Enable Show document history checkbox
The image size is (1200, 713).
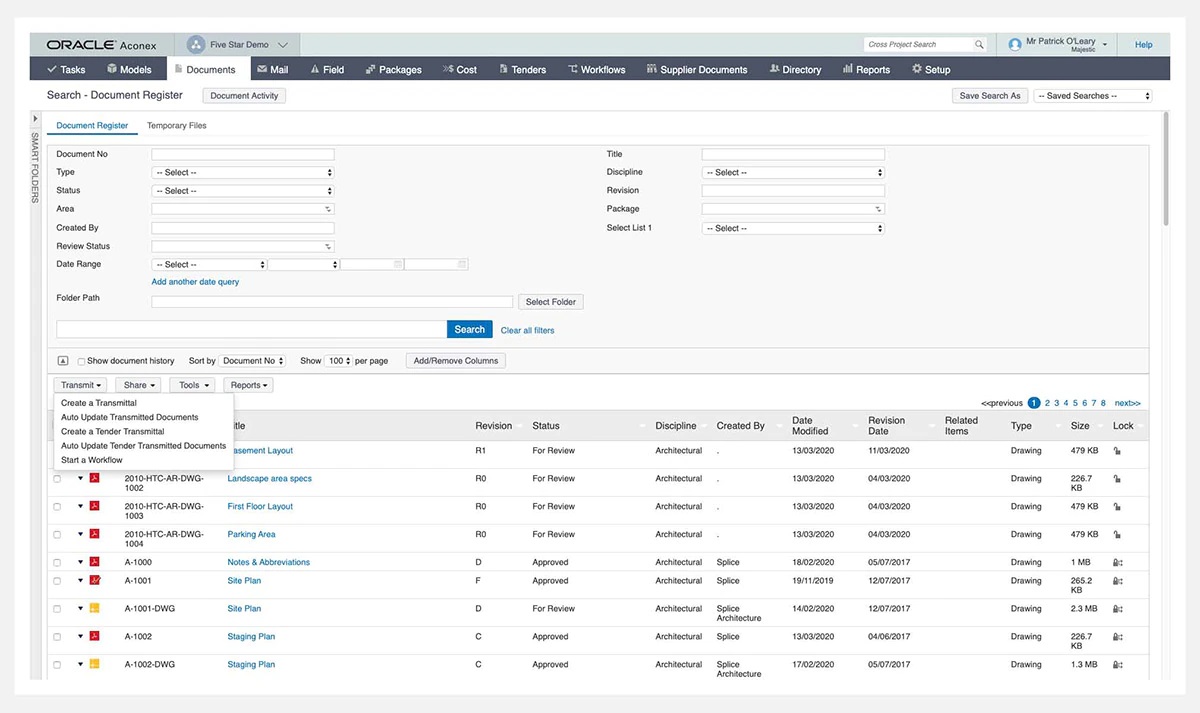82,361
